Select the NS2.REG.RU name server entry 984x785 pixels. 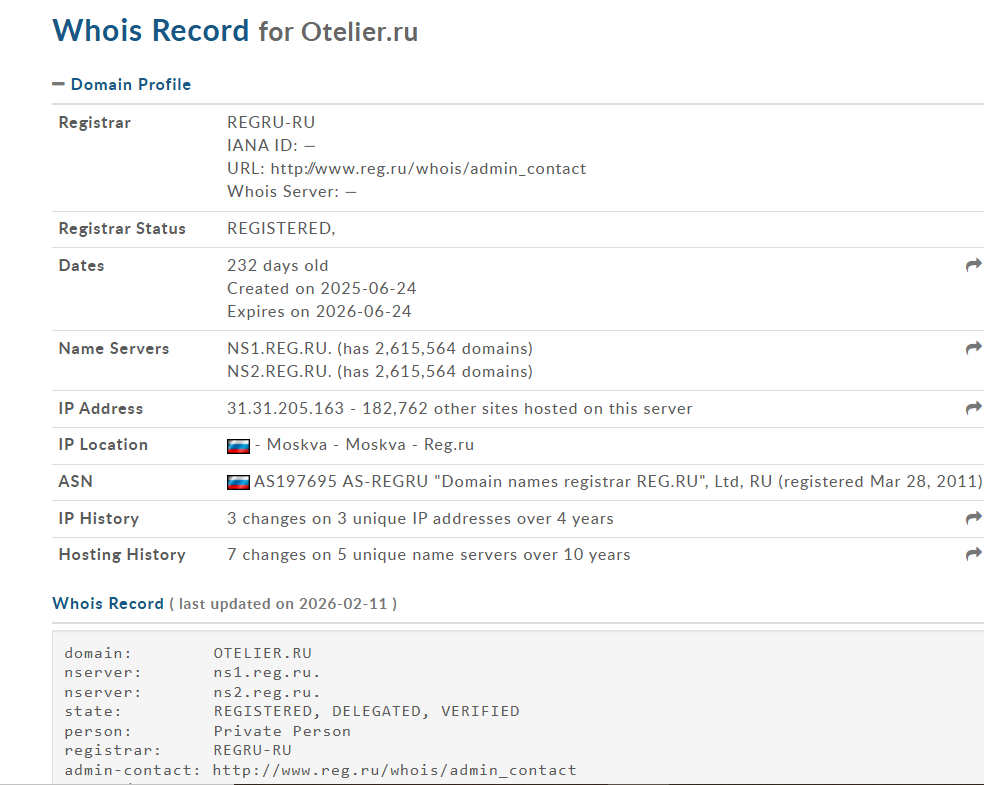coord(278,372)
